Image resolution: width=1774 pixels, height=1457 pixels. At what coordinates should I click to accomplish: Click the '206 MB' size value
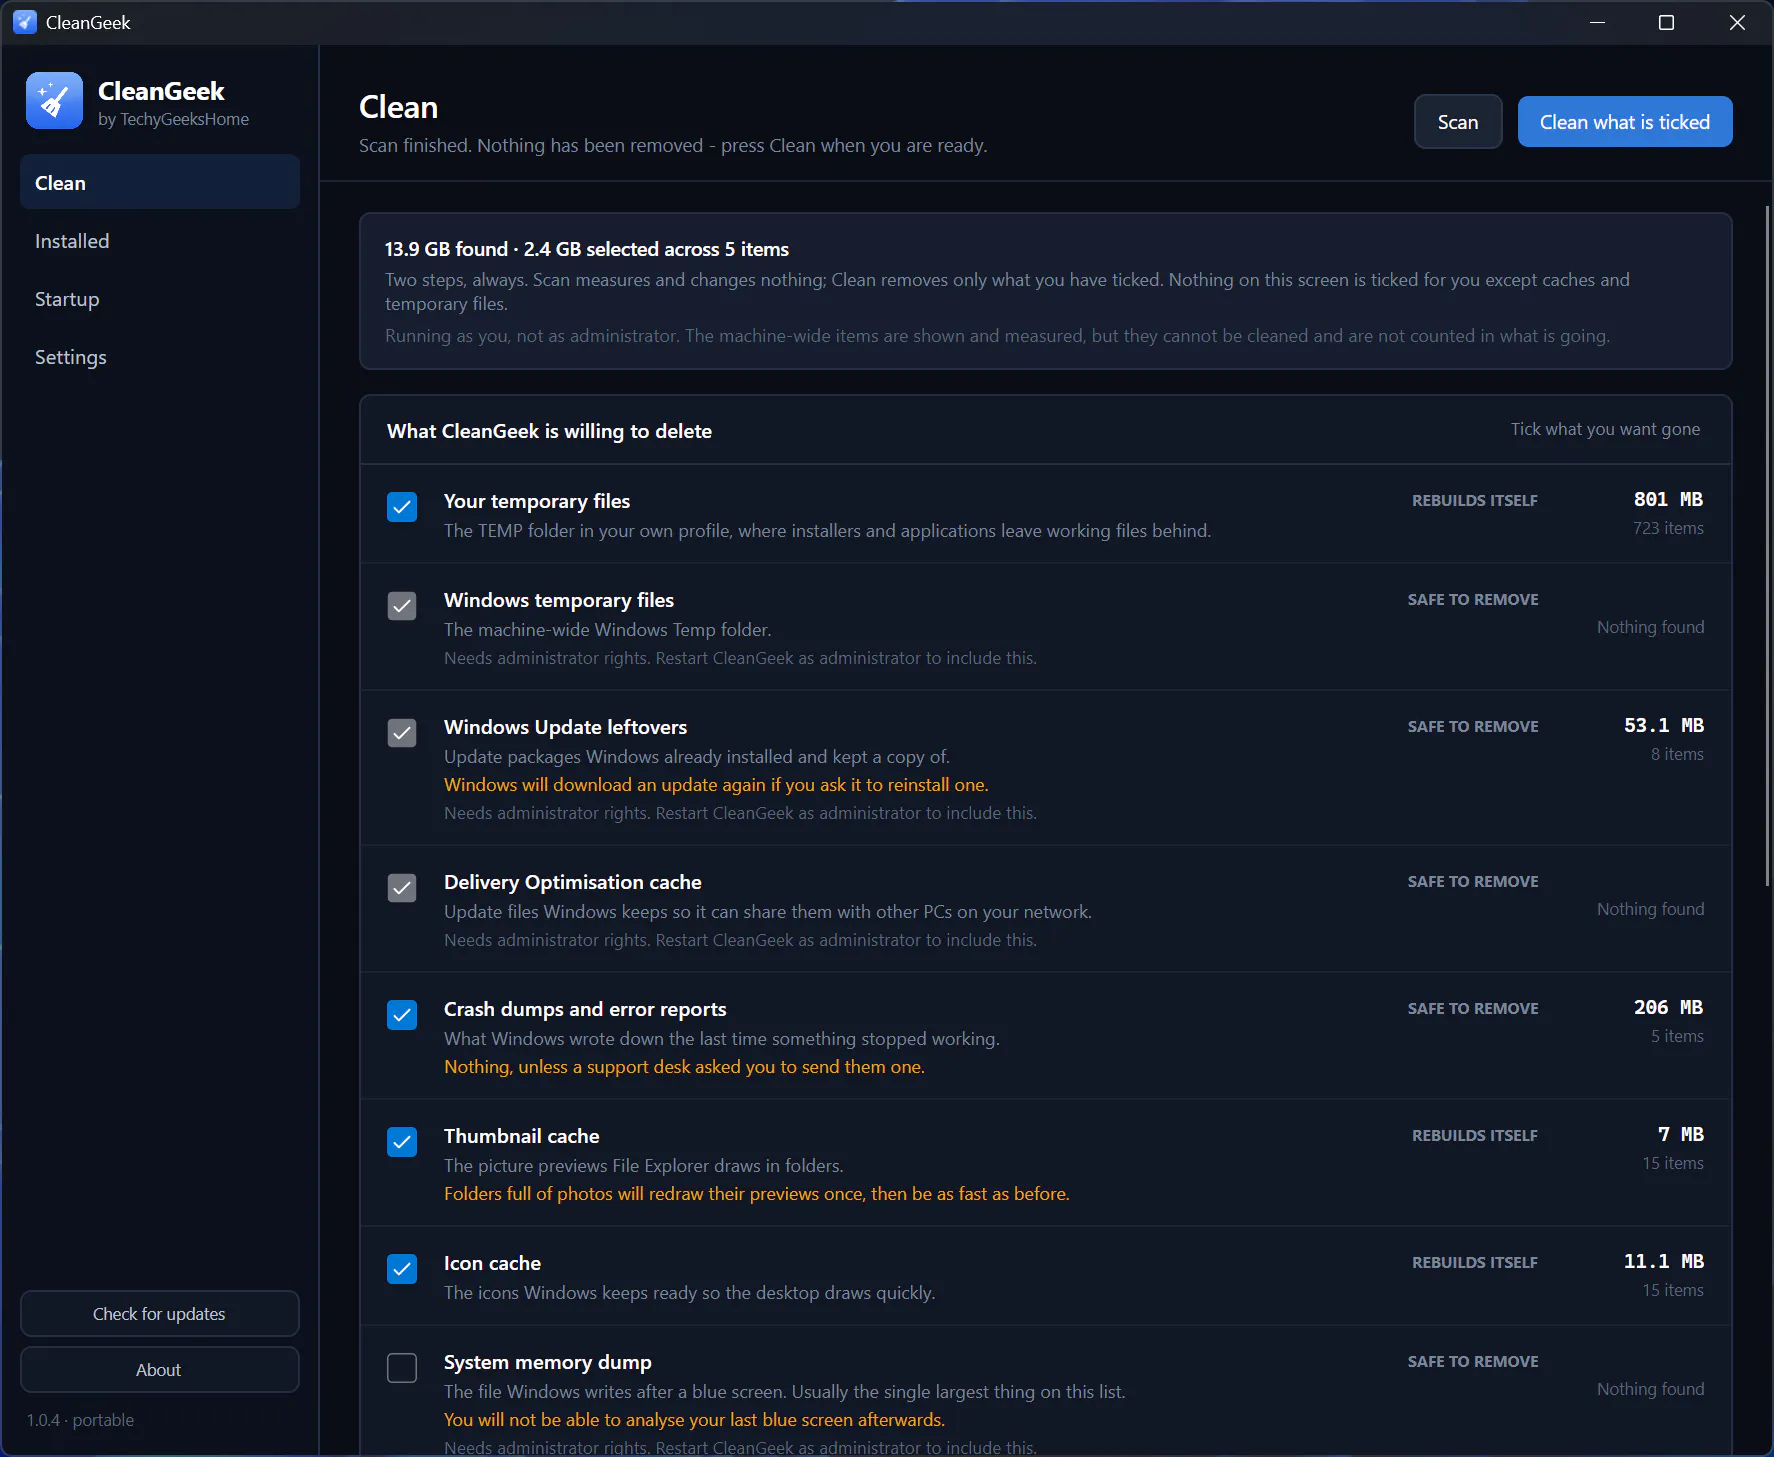pos(1668,1007)
